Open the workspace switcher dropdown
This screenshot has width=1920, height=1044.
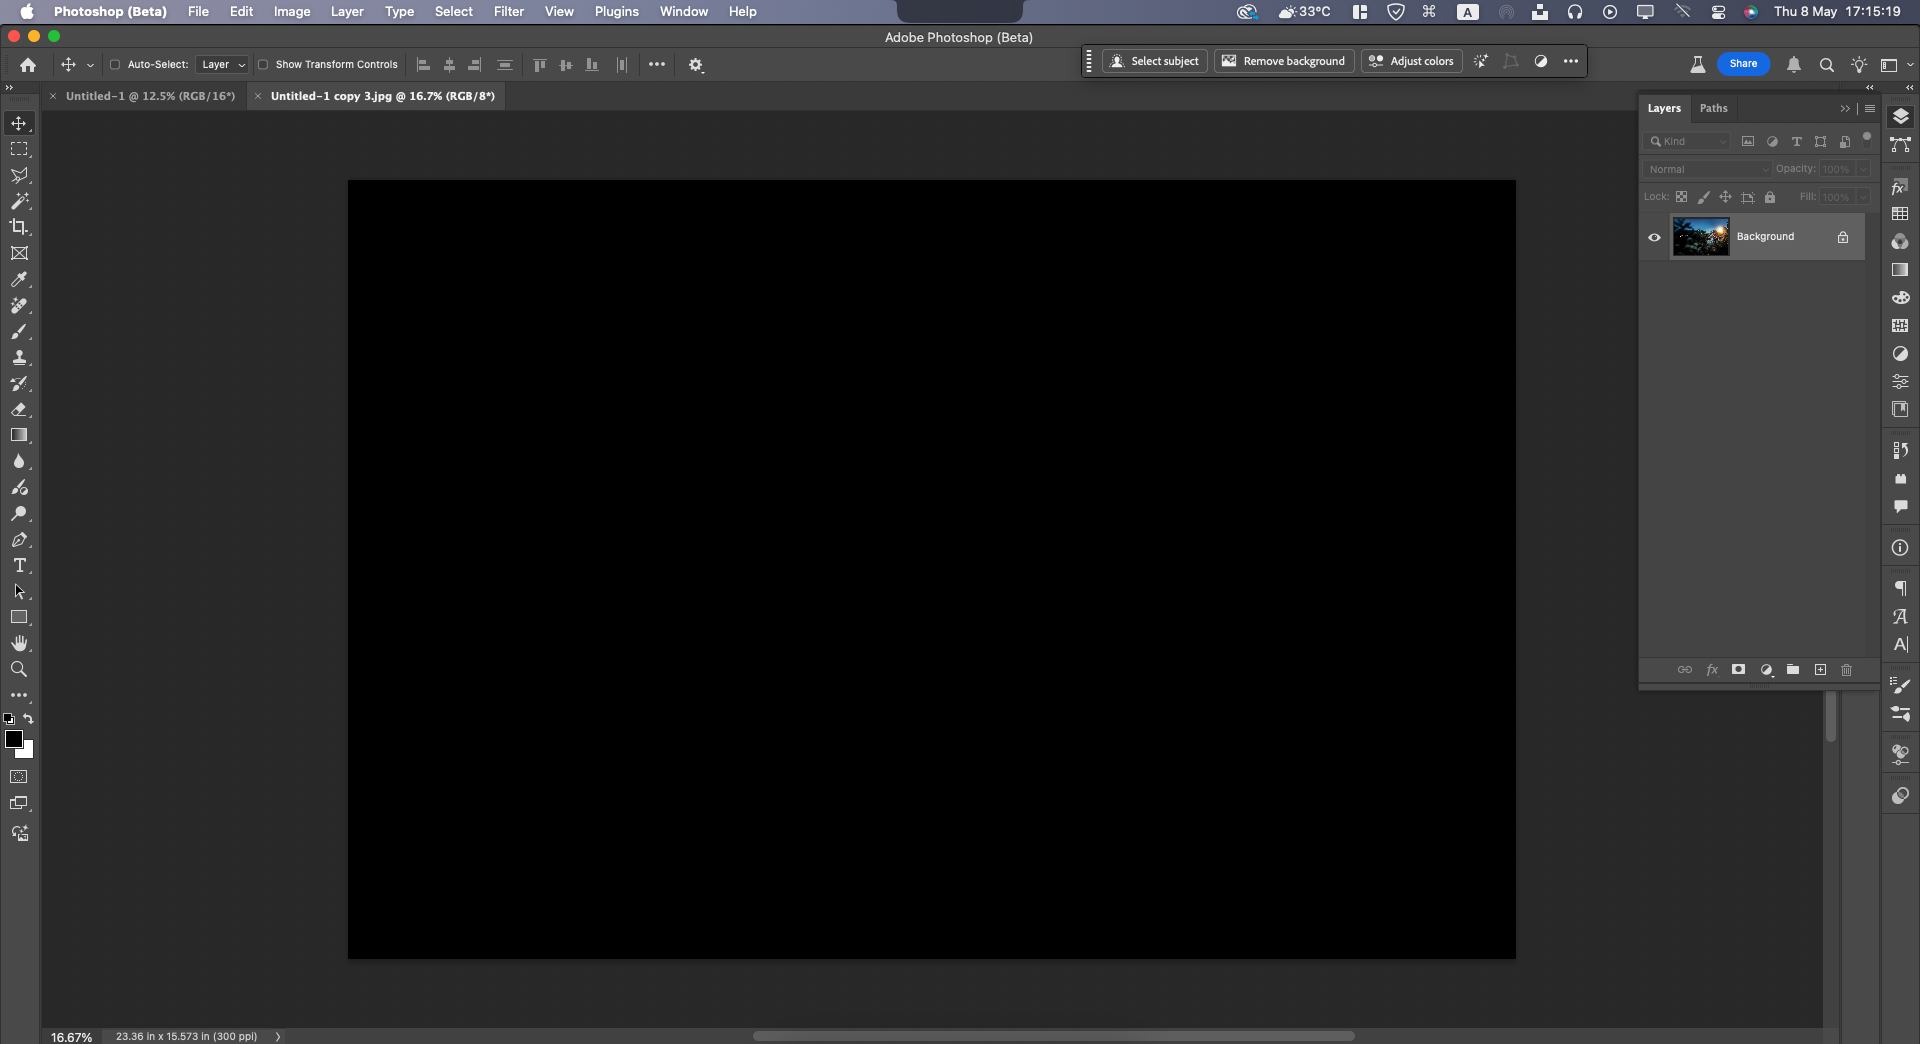(x=1894, y=65)
